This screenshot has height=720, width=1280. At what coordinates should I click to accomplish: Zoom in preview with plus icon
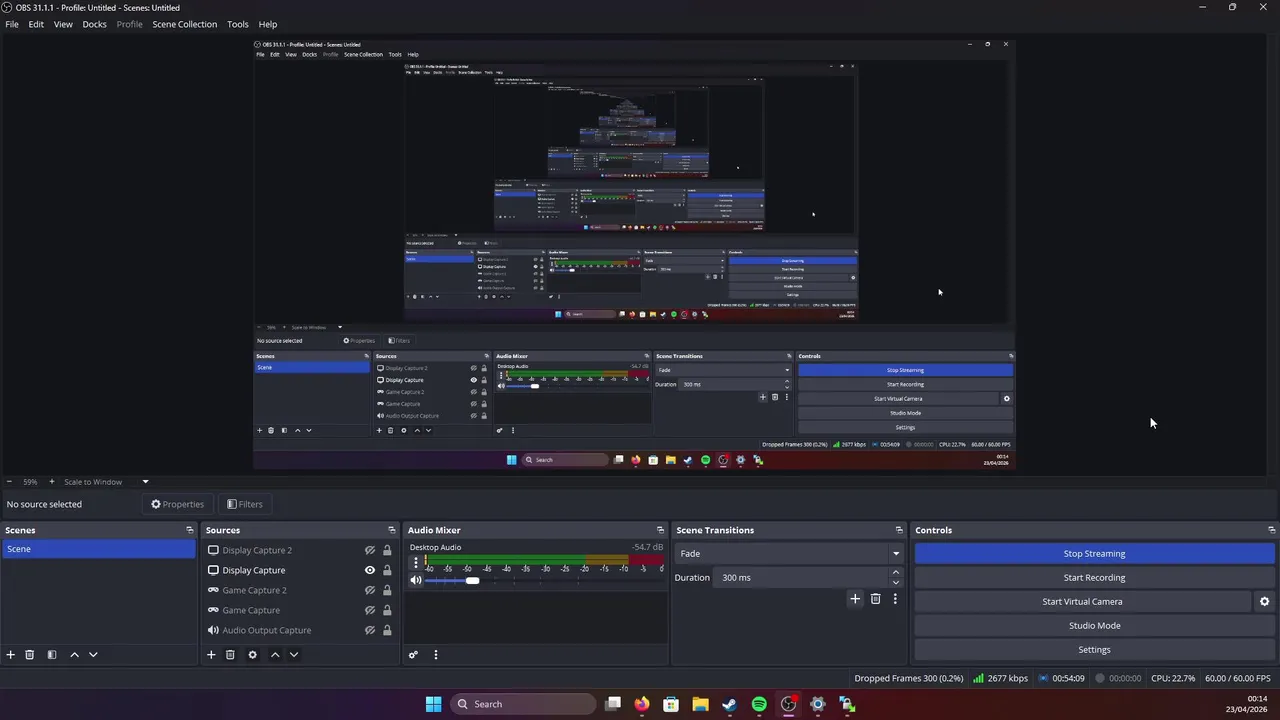click(x=51, y=481)
